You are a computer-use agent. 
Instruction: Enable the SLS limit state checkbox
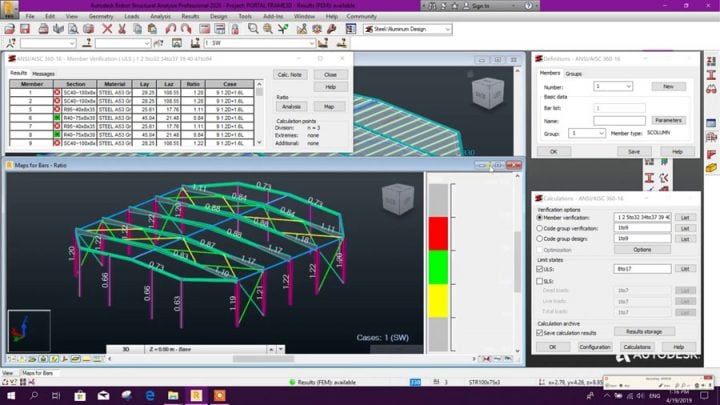pyautogui.click(x=540, y=281)
